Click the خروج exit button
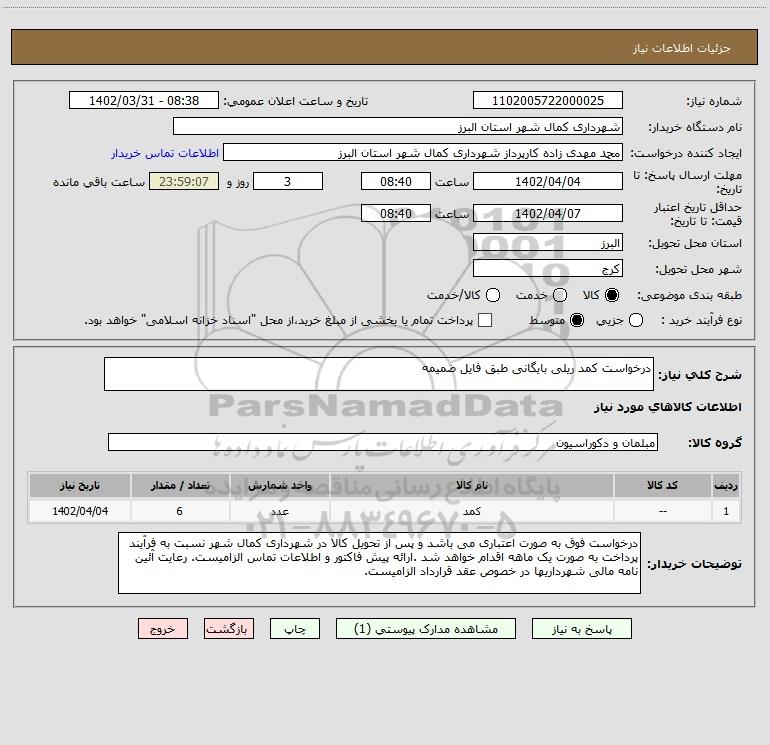Viewport: 770px width, 745px height. pyautogui.click(x=163, y=629)
